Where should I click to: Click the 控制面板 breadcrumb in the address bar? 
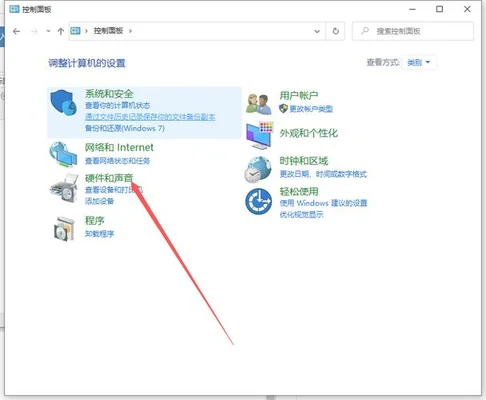coord(108,31)
